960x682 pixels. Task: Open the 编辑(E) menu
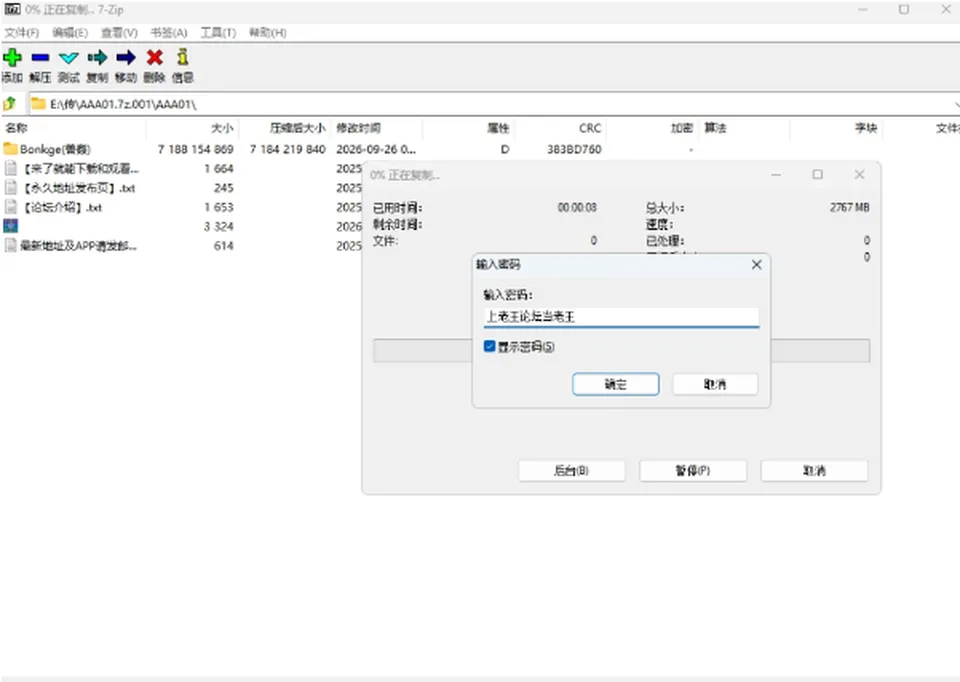click(70, 32)
